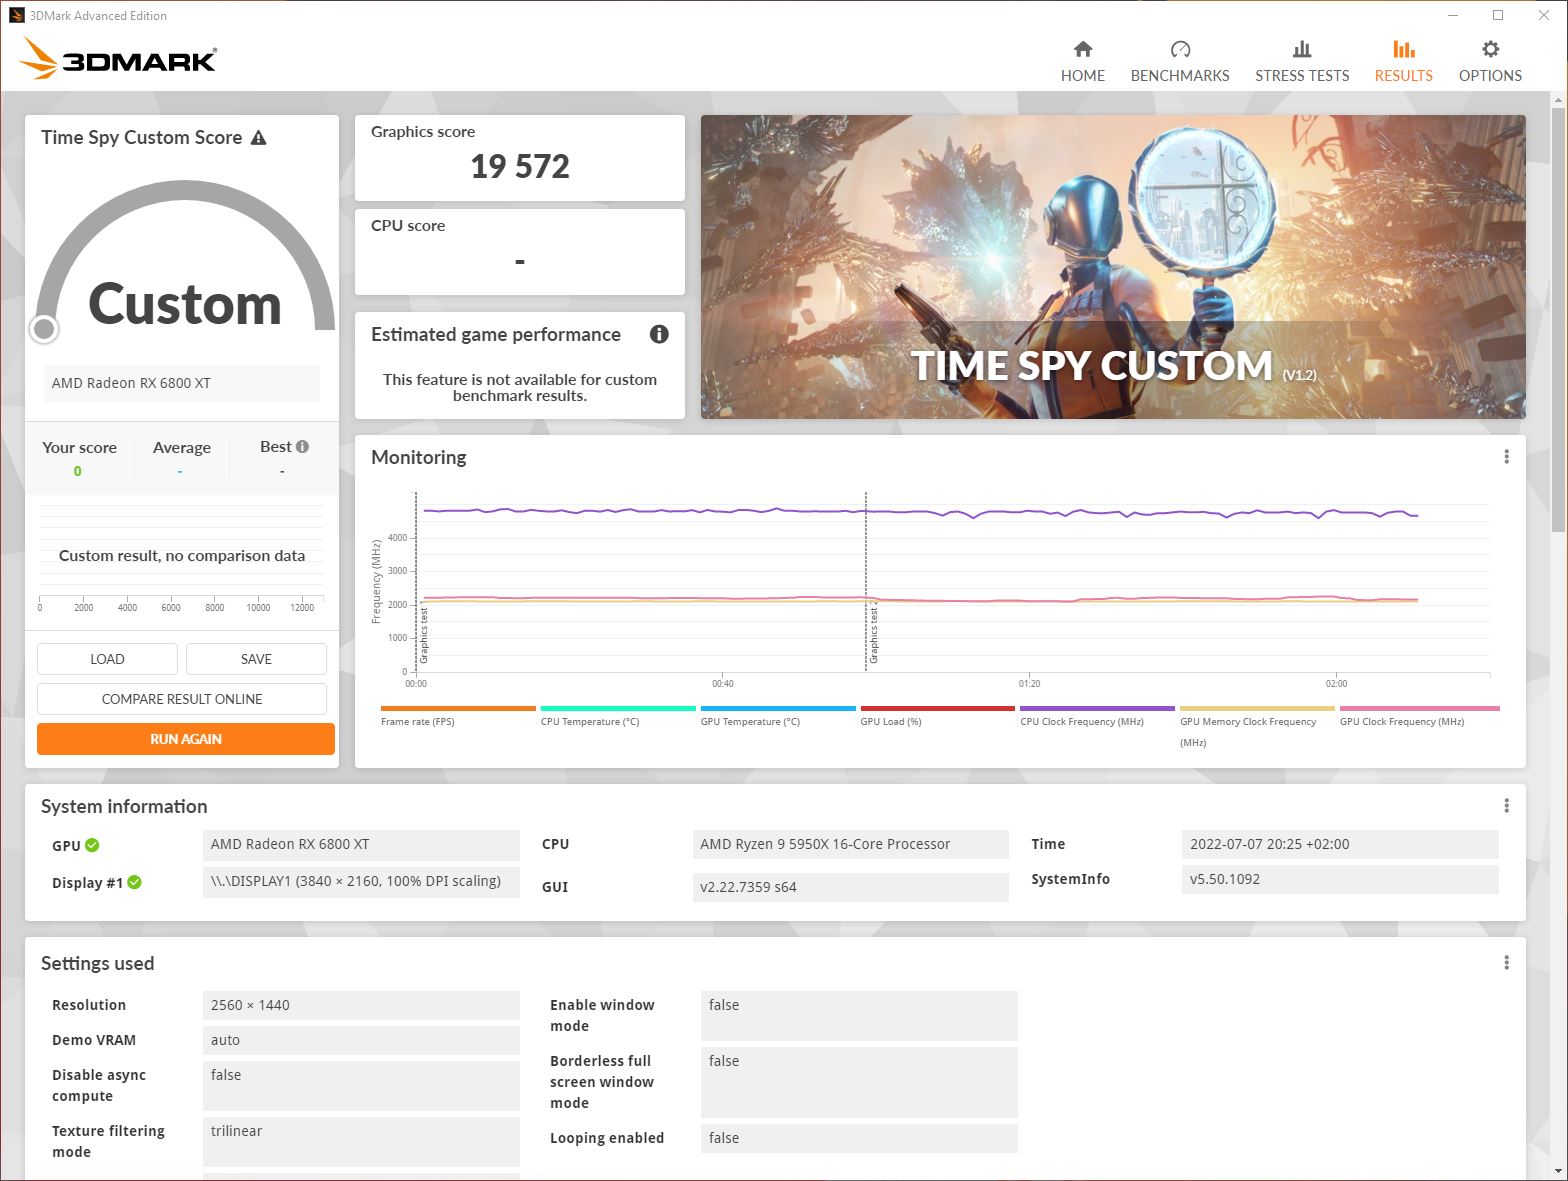
Task: Toggle the CPU Temperature legend swatch
Action: 618,708
